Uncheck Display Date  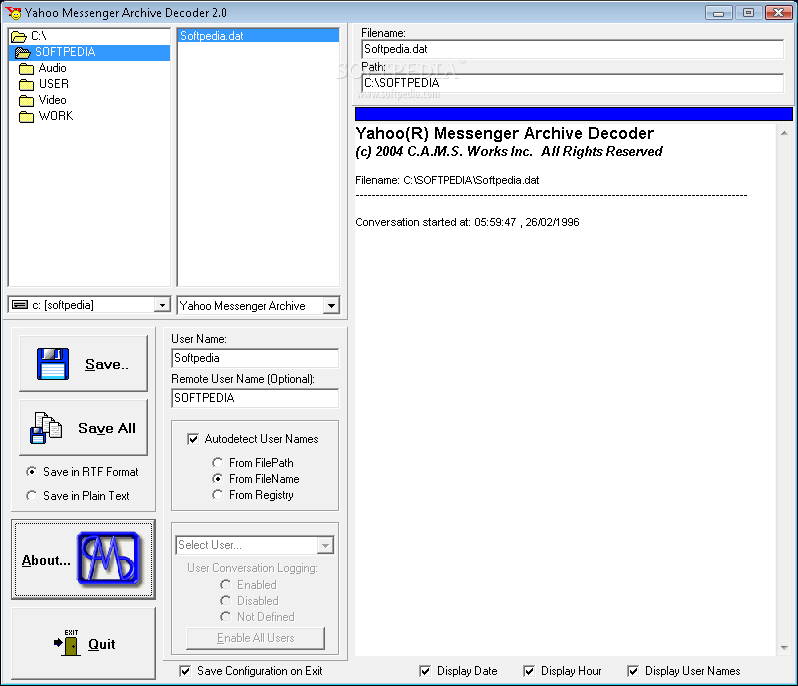(x=425, y=671)
